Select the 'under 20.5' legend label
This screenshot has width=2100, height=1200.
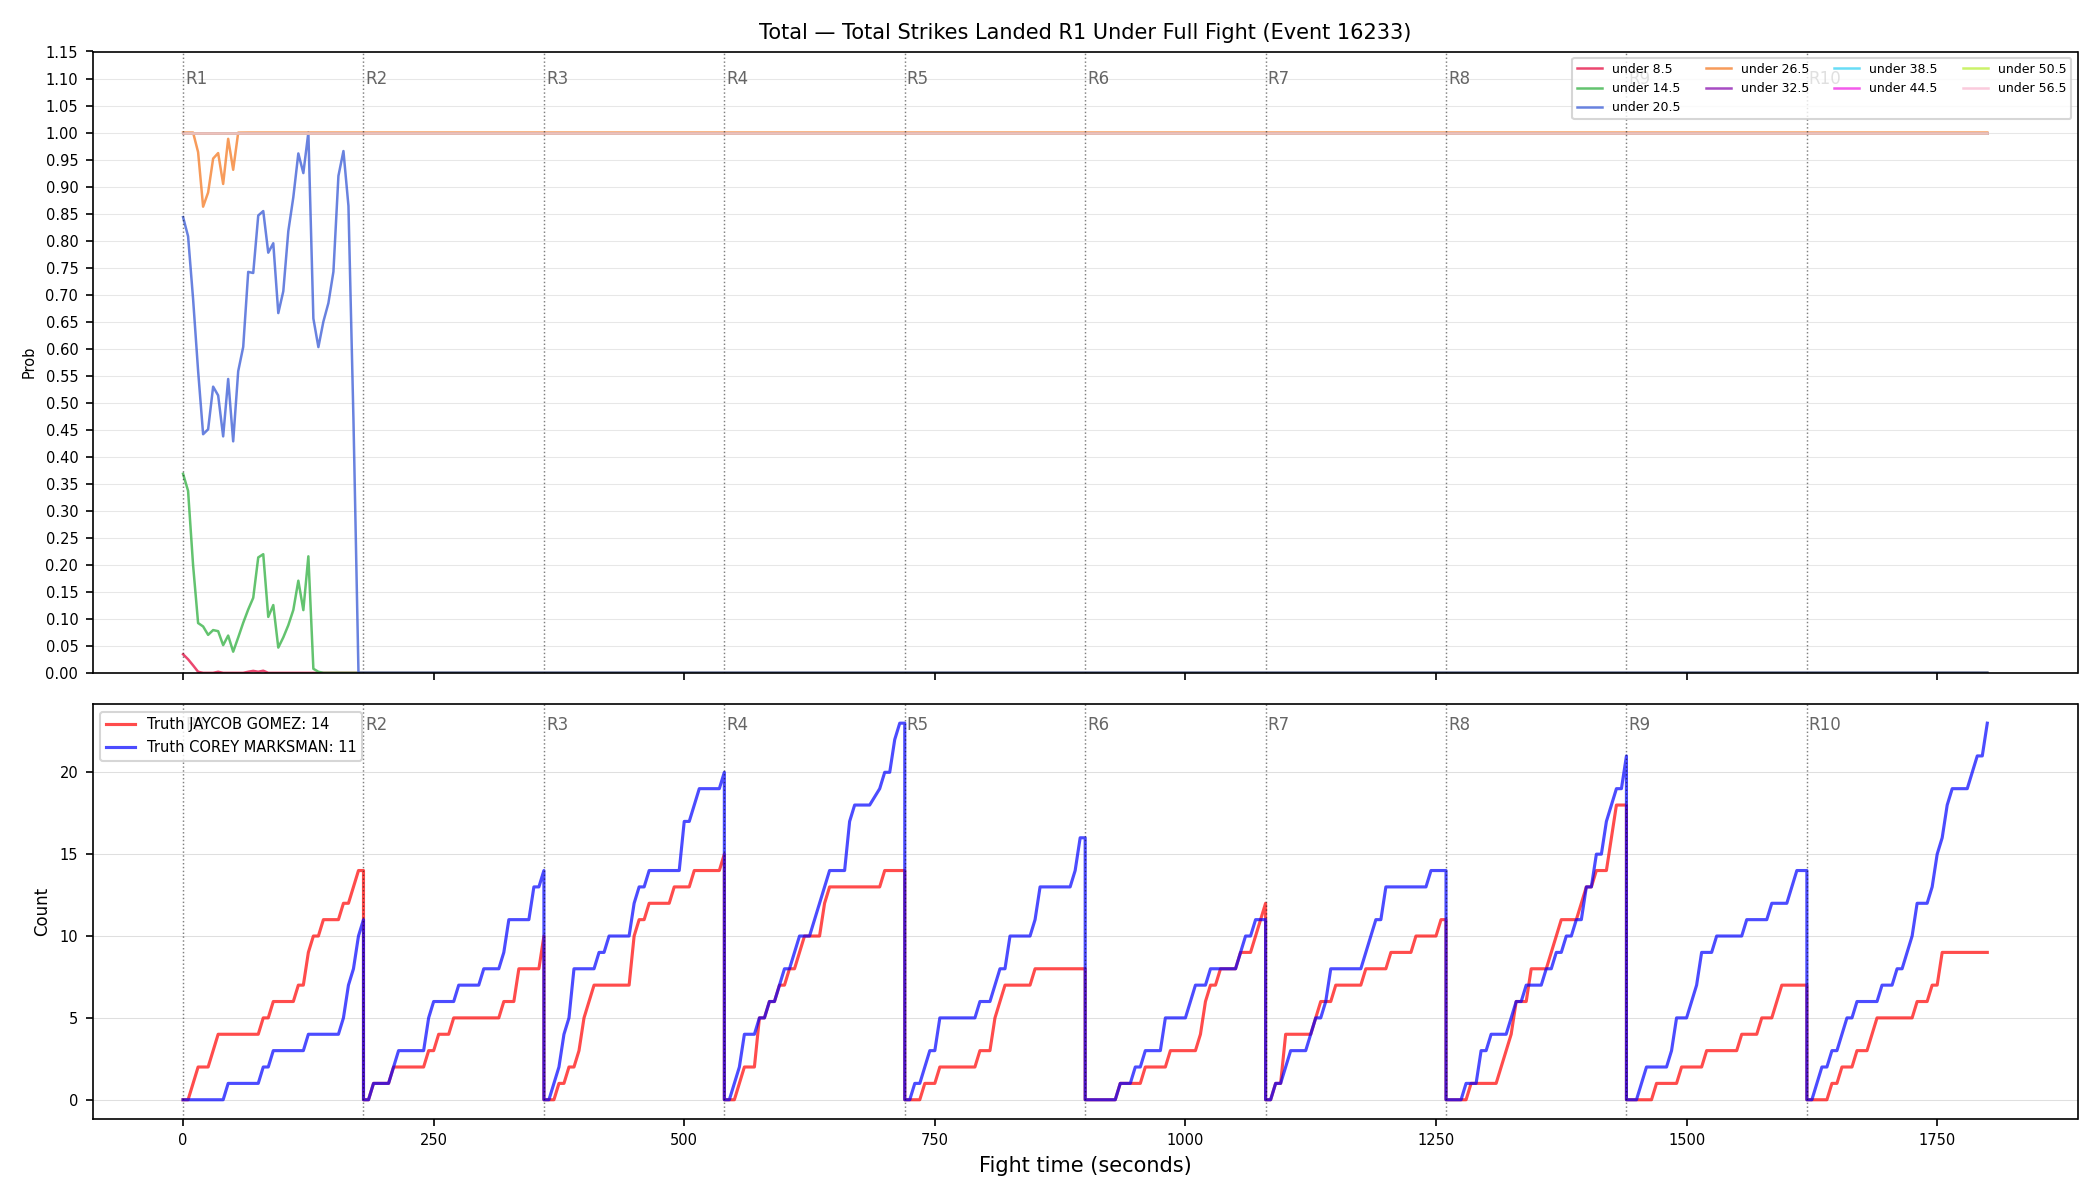(x=1645, y=107)
